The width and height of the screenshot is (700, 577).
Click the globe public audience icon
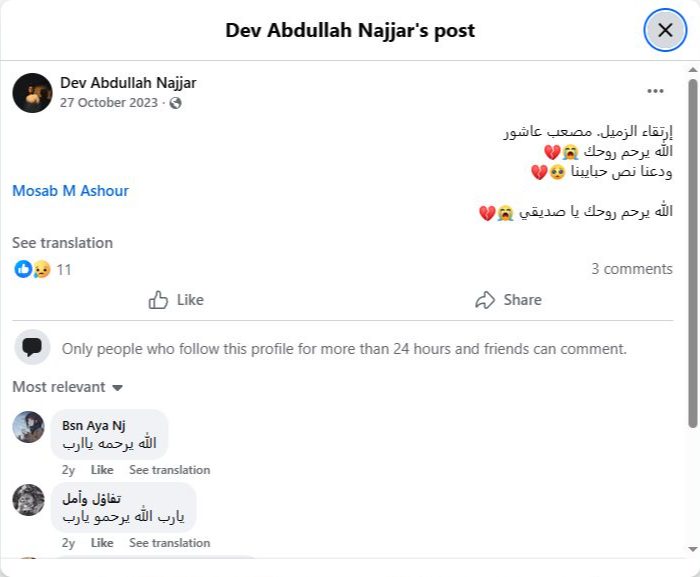[x=176, y=103]
